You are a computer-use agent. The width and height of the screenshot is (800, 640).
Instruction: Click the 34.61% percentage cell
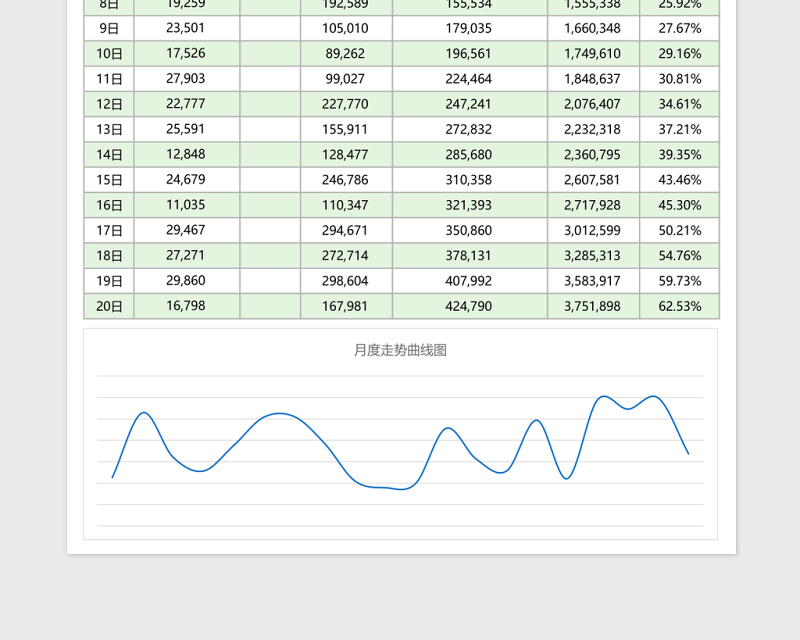[x=680, y=104]
